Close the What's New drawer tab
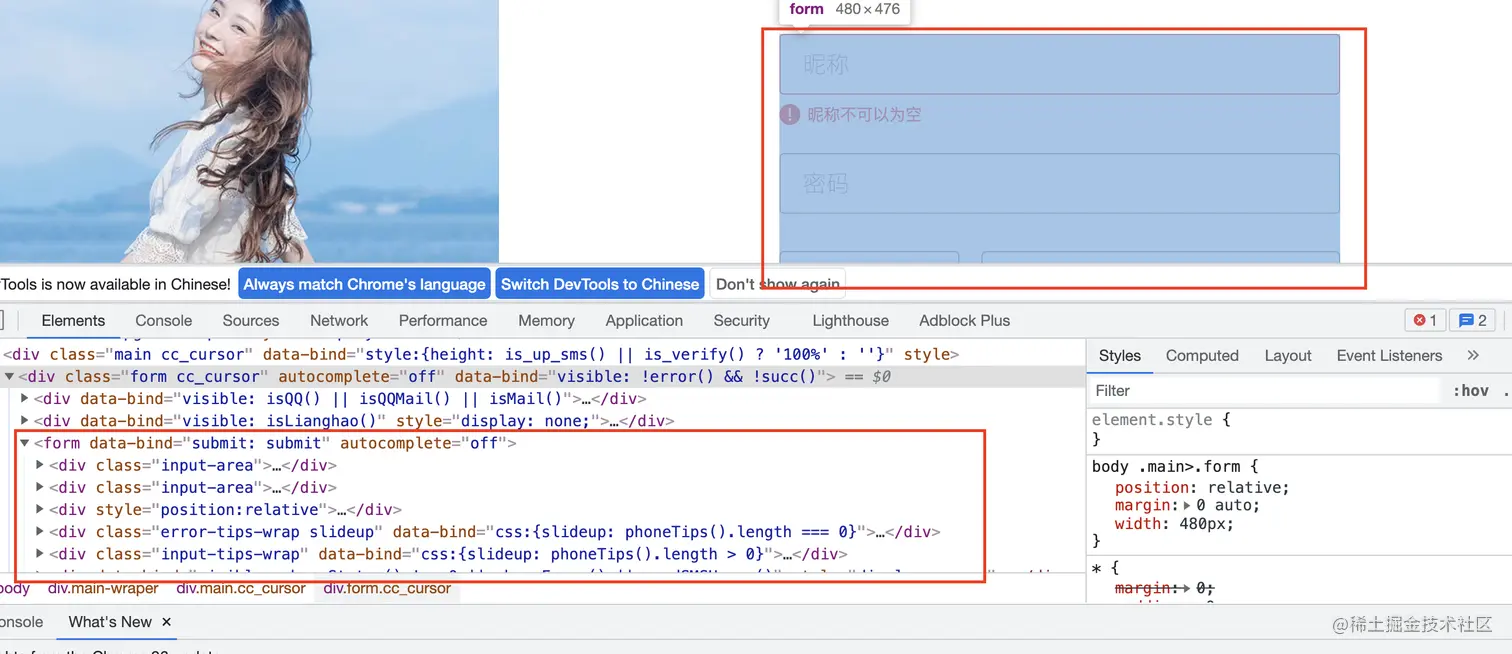Screen dimensions: 1512x654 [167, 622]
